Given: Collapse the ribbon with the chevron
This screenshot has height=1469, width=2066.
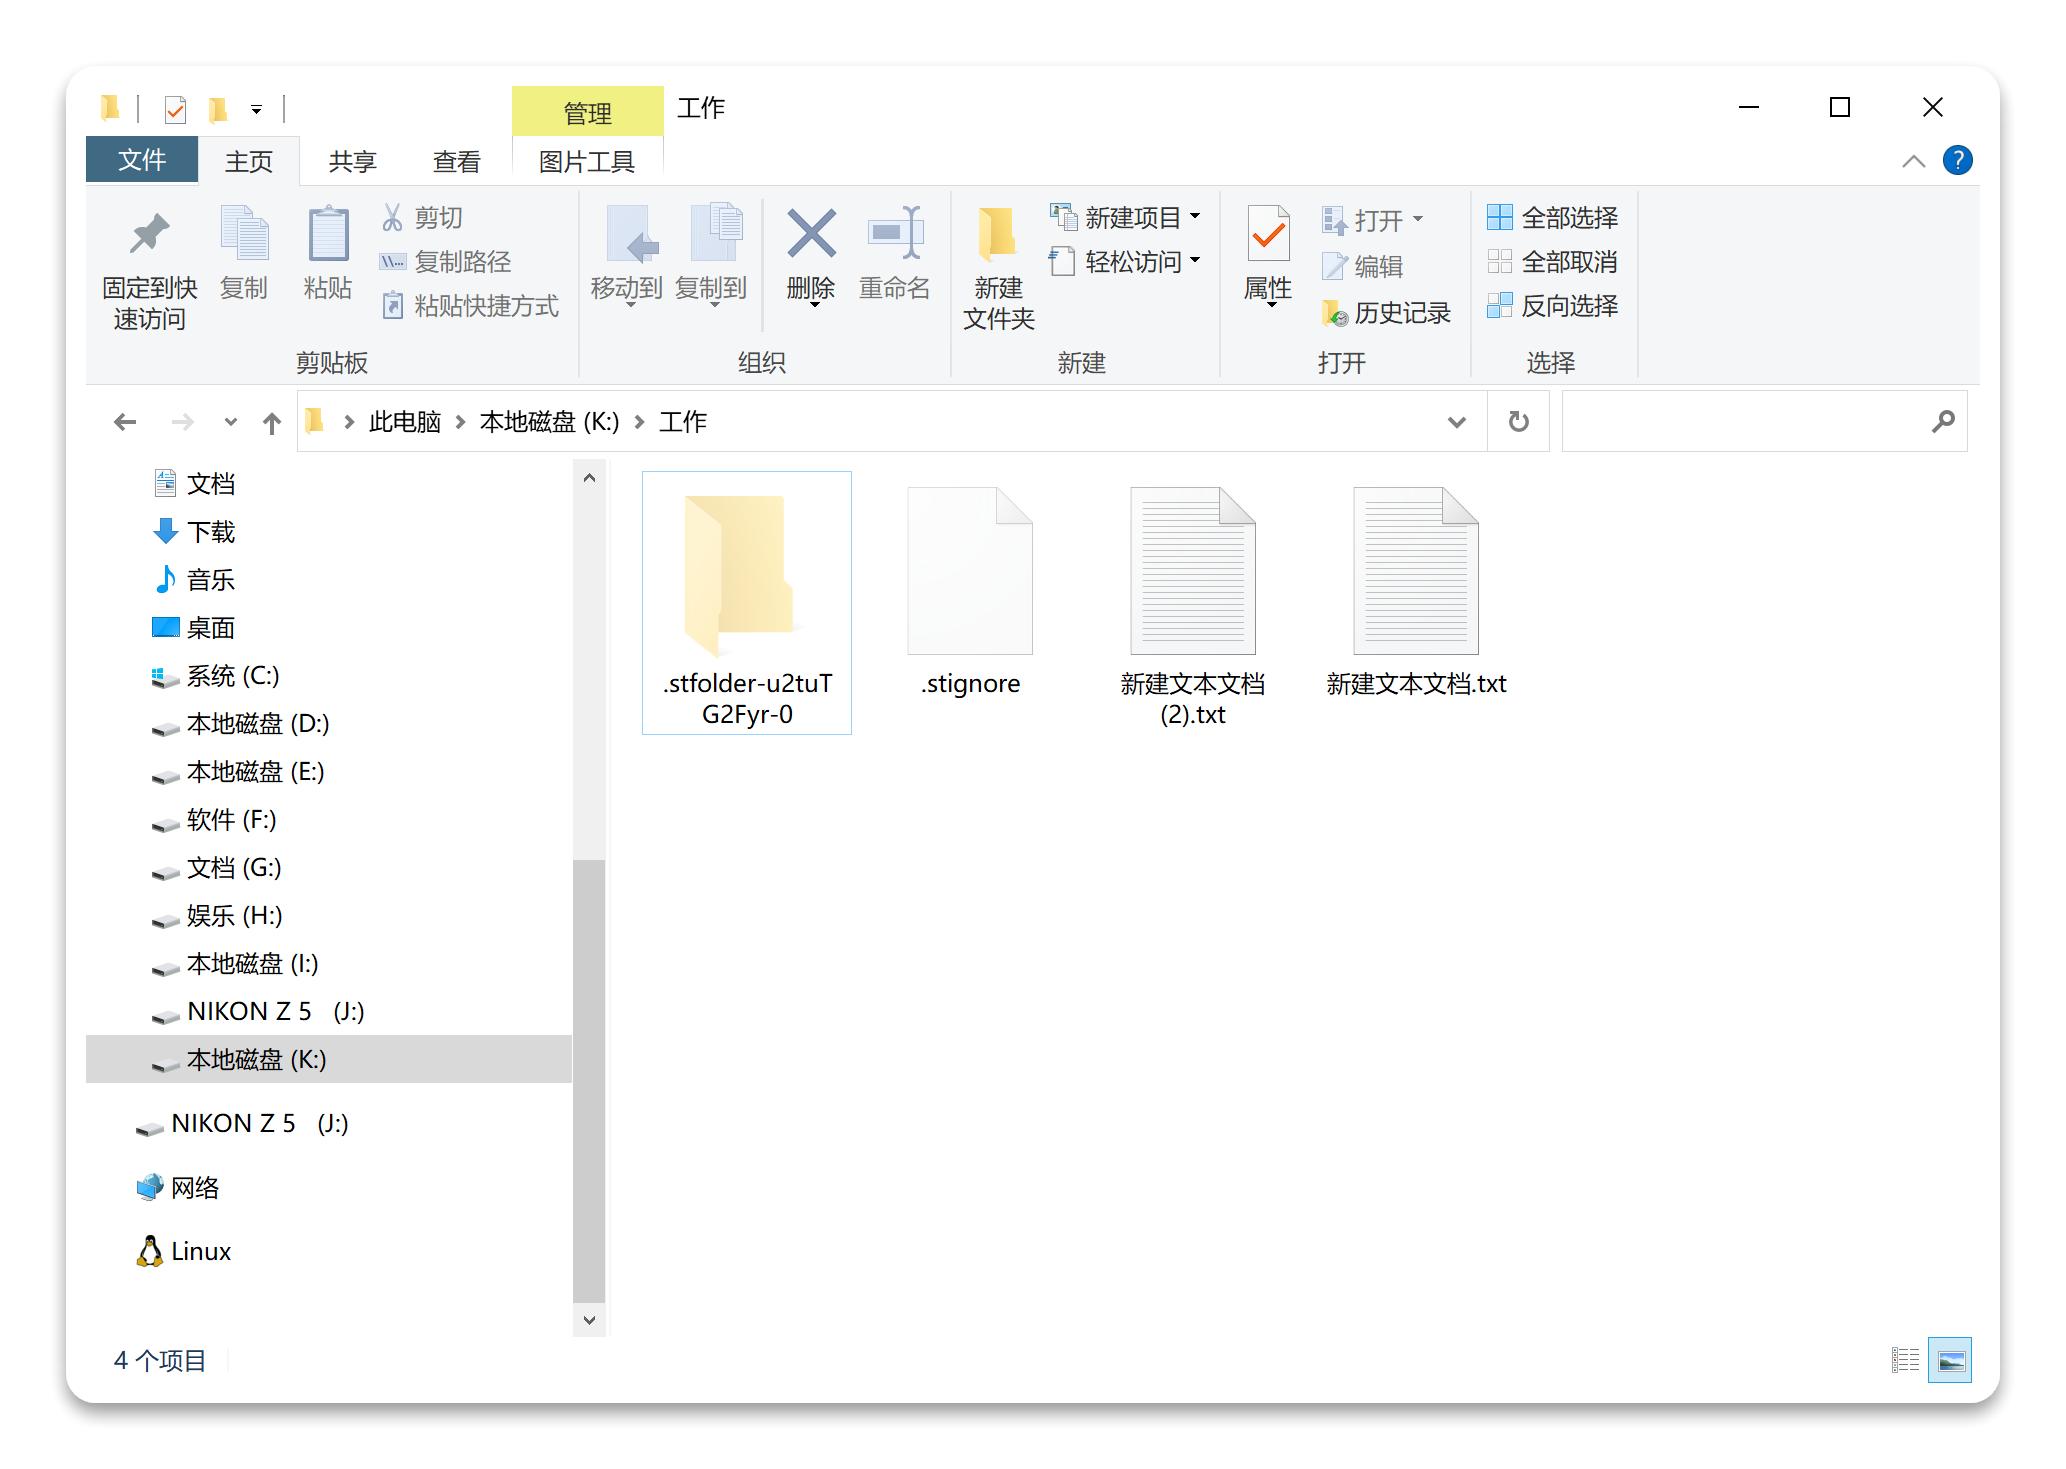Looking at the screenshot, I should (1913, 161).
